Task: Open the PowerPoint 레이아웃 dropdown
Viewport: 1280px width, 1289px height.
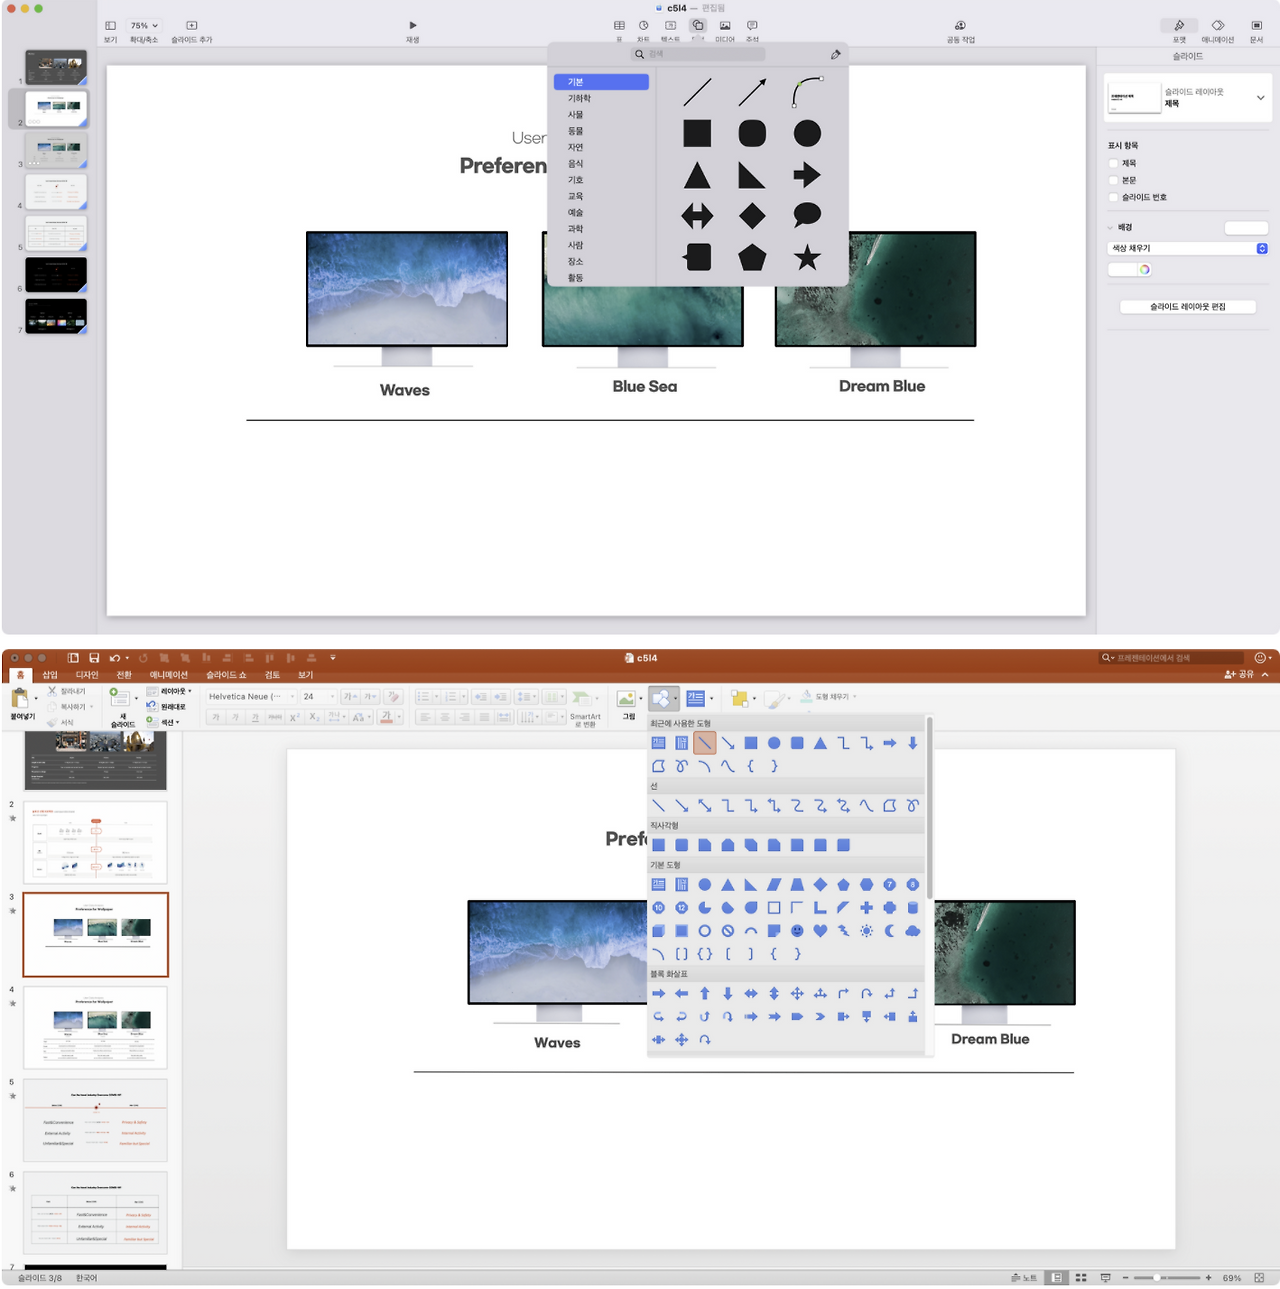Action: click(x=169, y=691)
